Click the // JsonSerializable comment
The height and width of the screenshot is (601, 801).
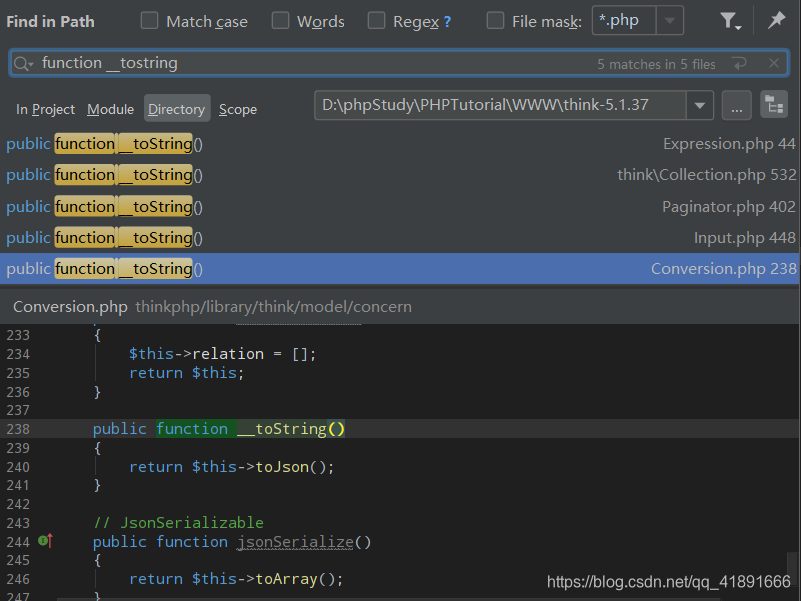point(178,523)
